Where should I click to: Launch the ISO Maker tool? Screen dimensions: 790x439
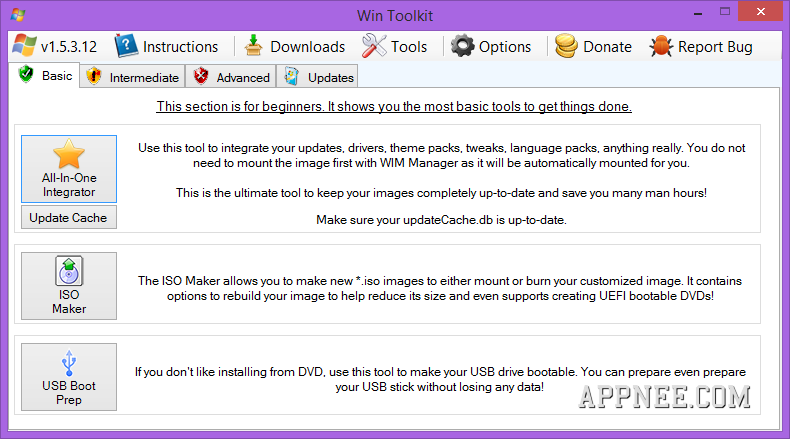click(x=69, y=286)
